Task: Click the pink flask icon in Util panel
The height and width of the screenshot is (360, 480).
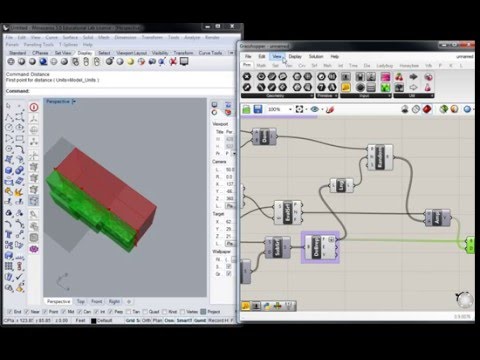Action: point(428,88)
